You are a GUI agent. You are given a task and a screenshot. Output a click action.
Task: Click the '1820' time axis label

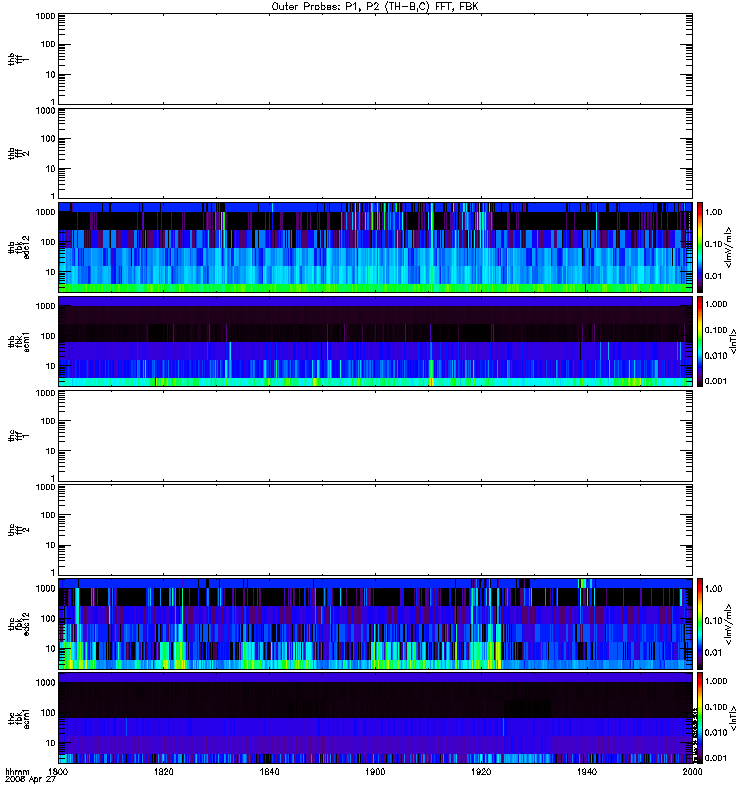point(163,771)
